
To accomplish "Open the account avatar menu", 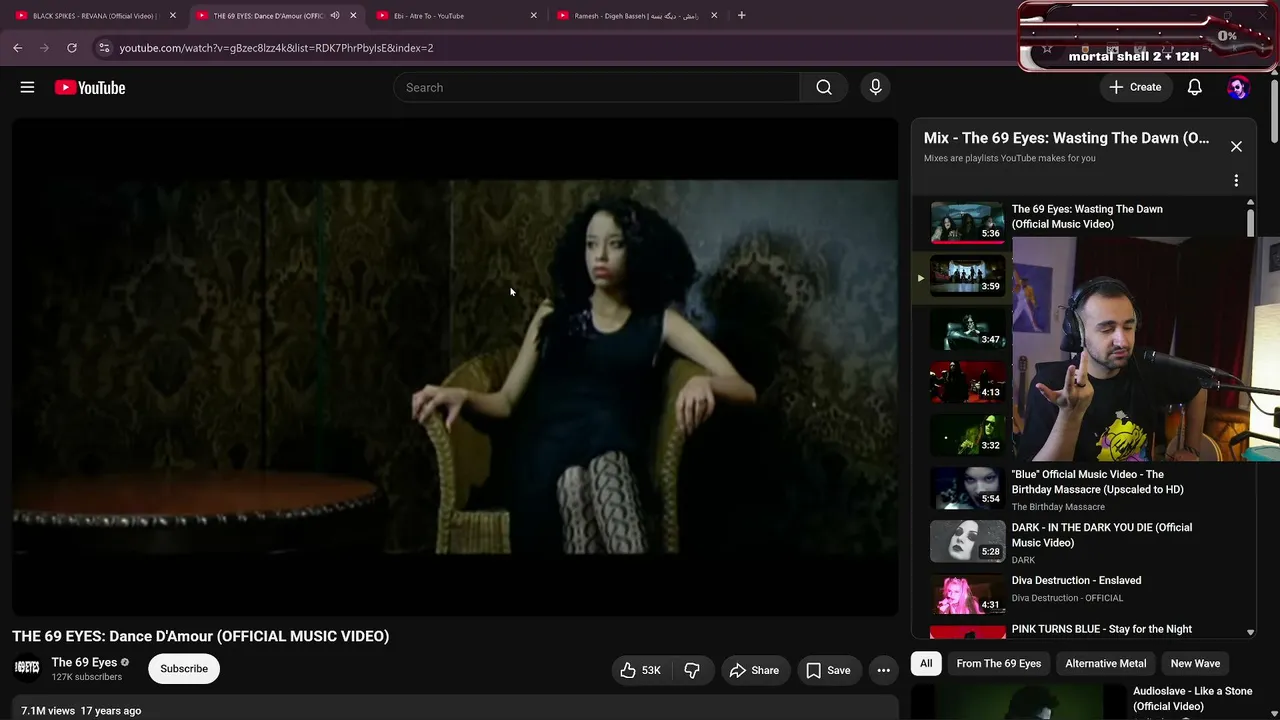I will click(1238, 87).
